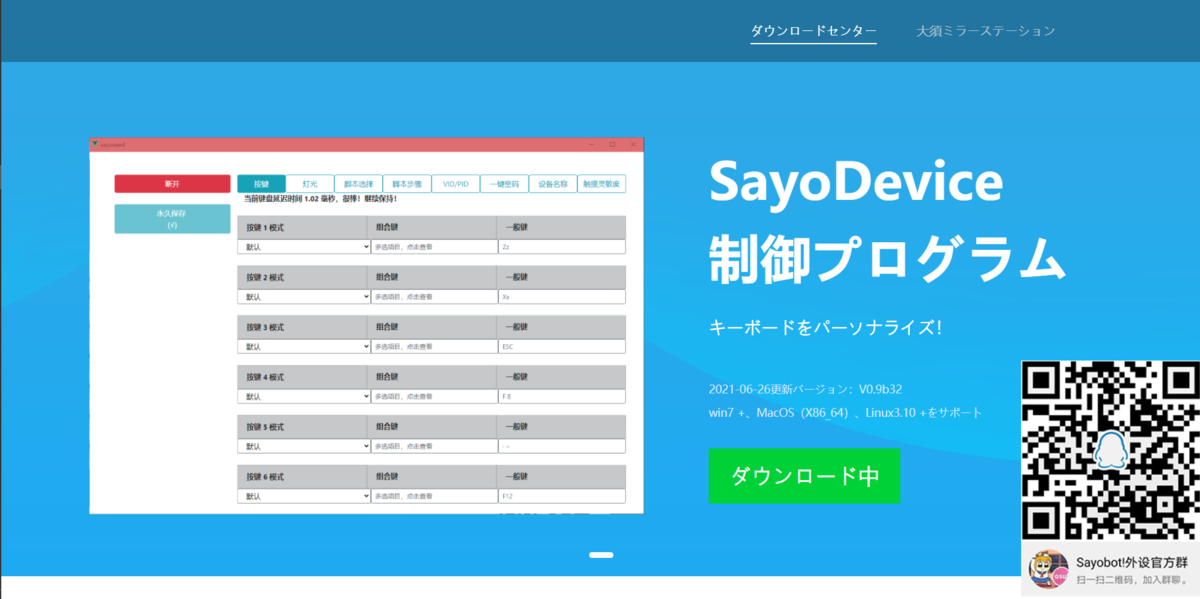Click the 组合键 field for 按键 2
Screen dimensions: 1200x599
pos(433,297)
